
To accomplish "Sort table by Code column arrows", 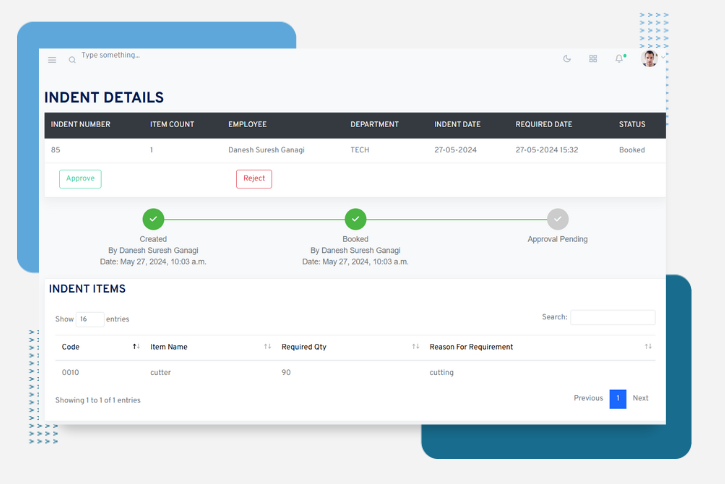I will 136,347.
